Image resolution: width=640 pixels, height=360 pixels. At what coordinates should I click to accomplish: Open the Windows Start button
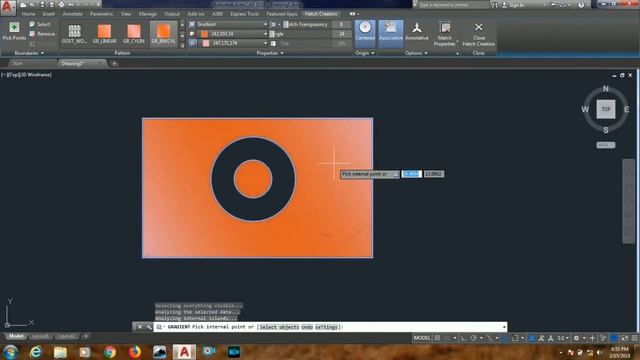pos(11,352)
